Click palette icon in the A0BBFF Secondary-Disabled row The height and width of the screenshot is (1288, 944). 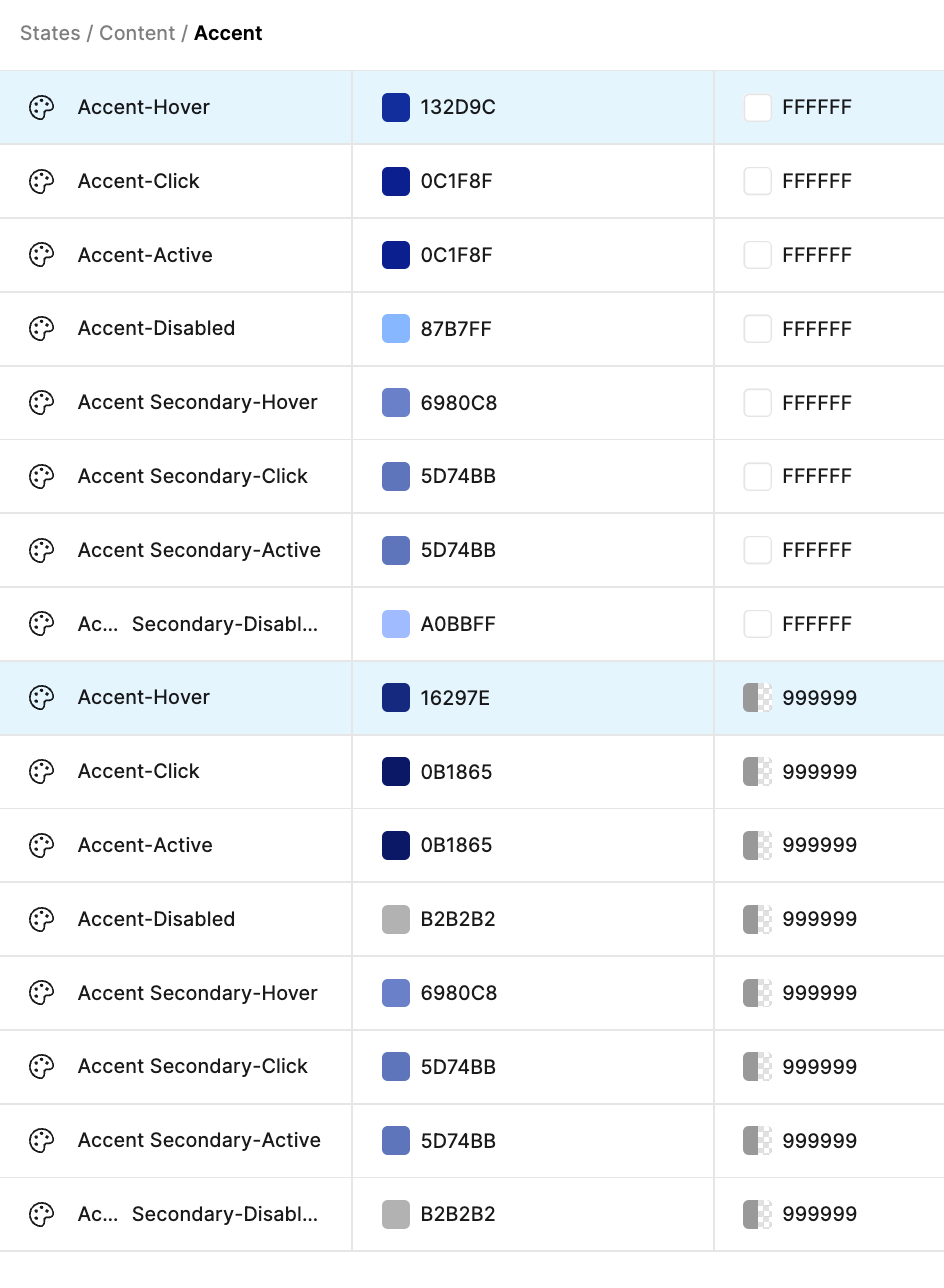pyautogui.click(x=41, y=624)
